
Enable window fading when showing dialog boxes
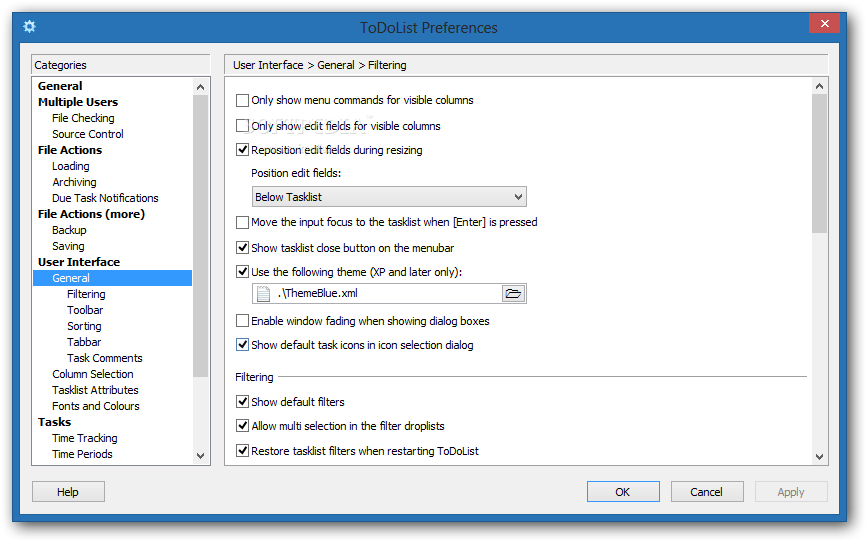coord(242,321)
